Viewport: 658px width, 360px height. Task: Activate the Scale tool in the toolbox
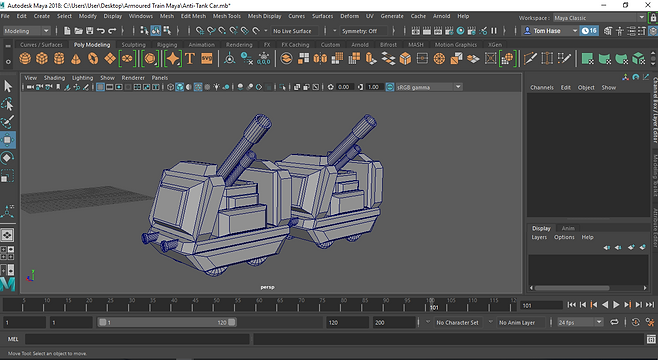(8, 176)
